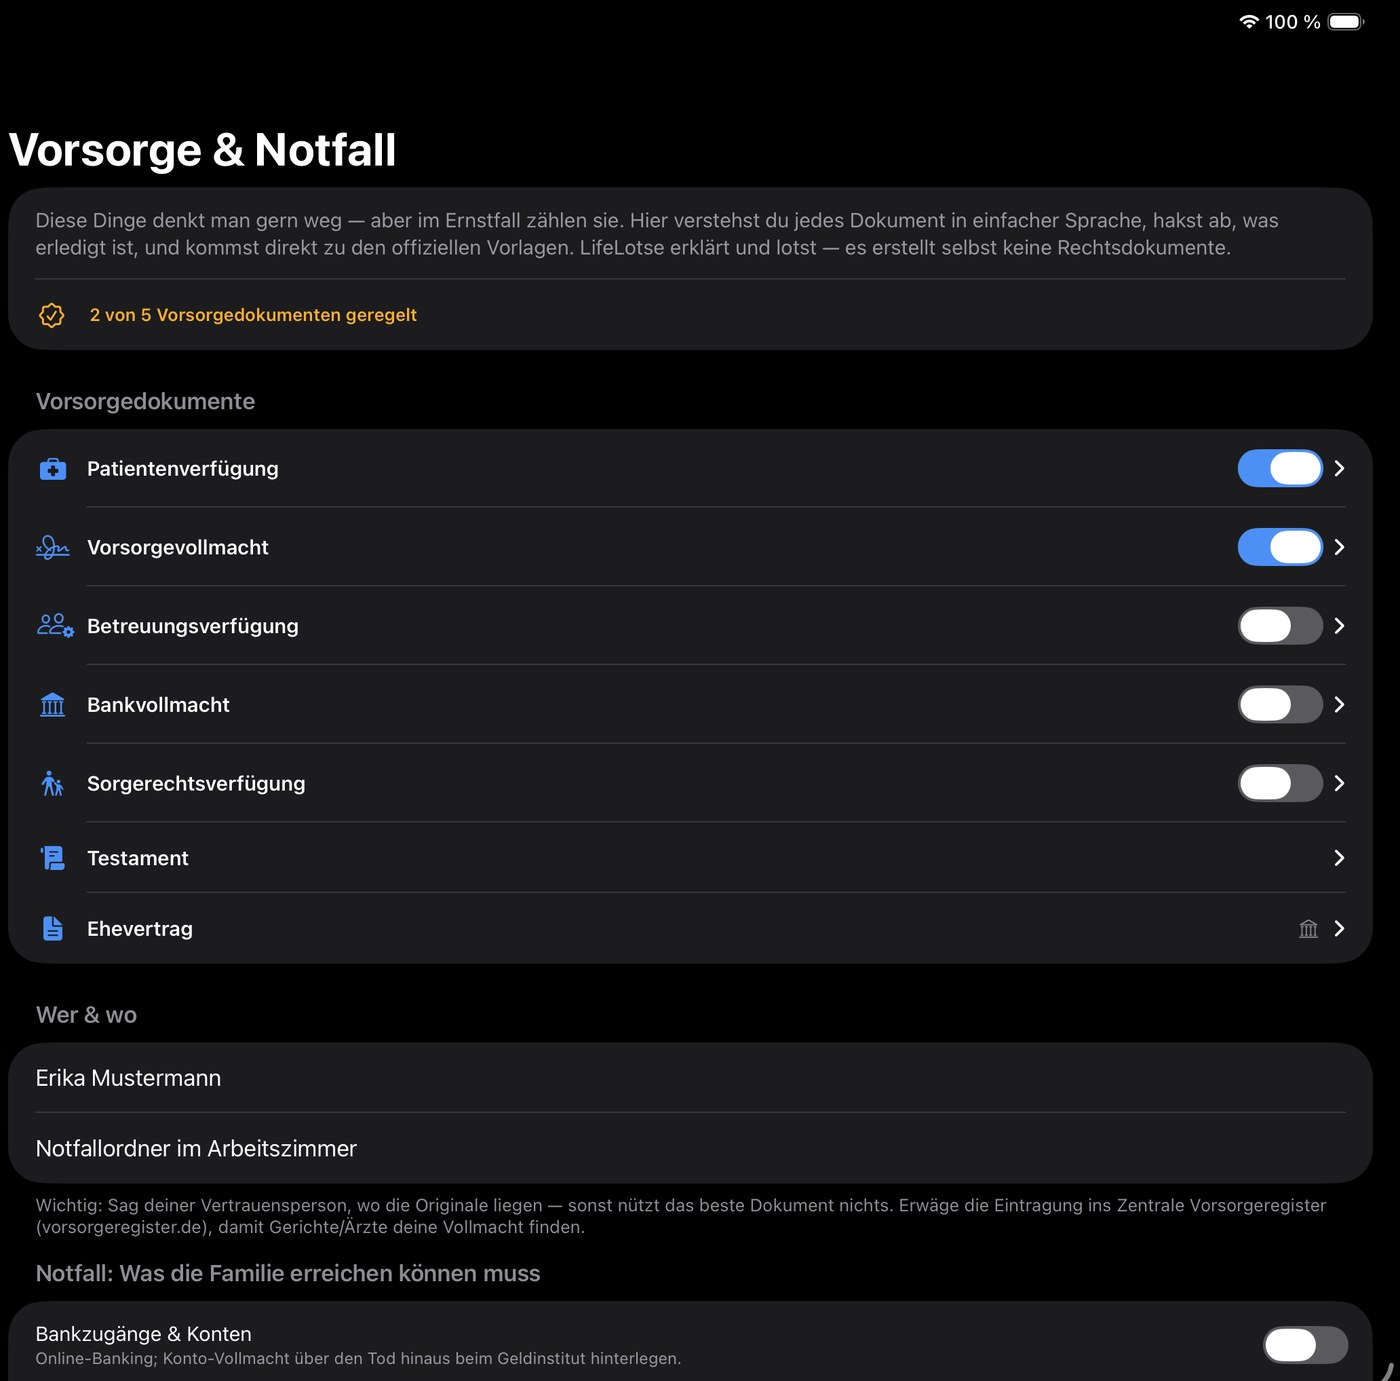Click the orange checkmark seal status icon
The height and width of the screenshot is (1381, 1400).
pyautogui.click(x=52, y=315)
